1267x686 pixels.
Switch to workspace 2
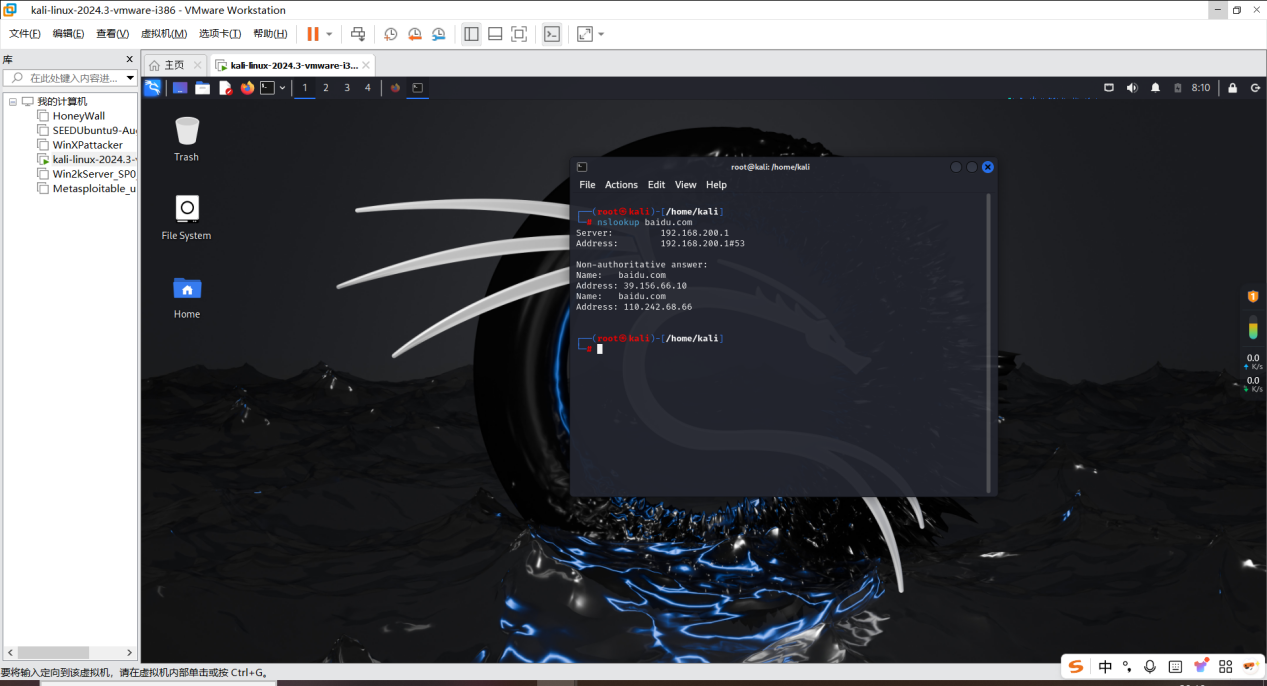326,88
